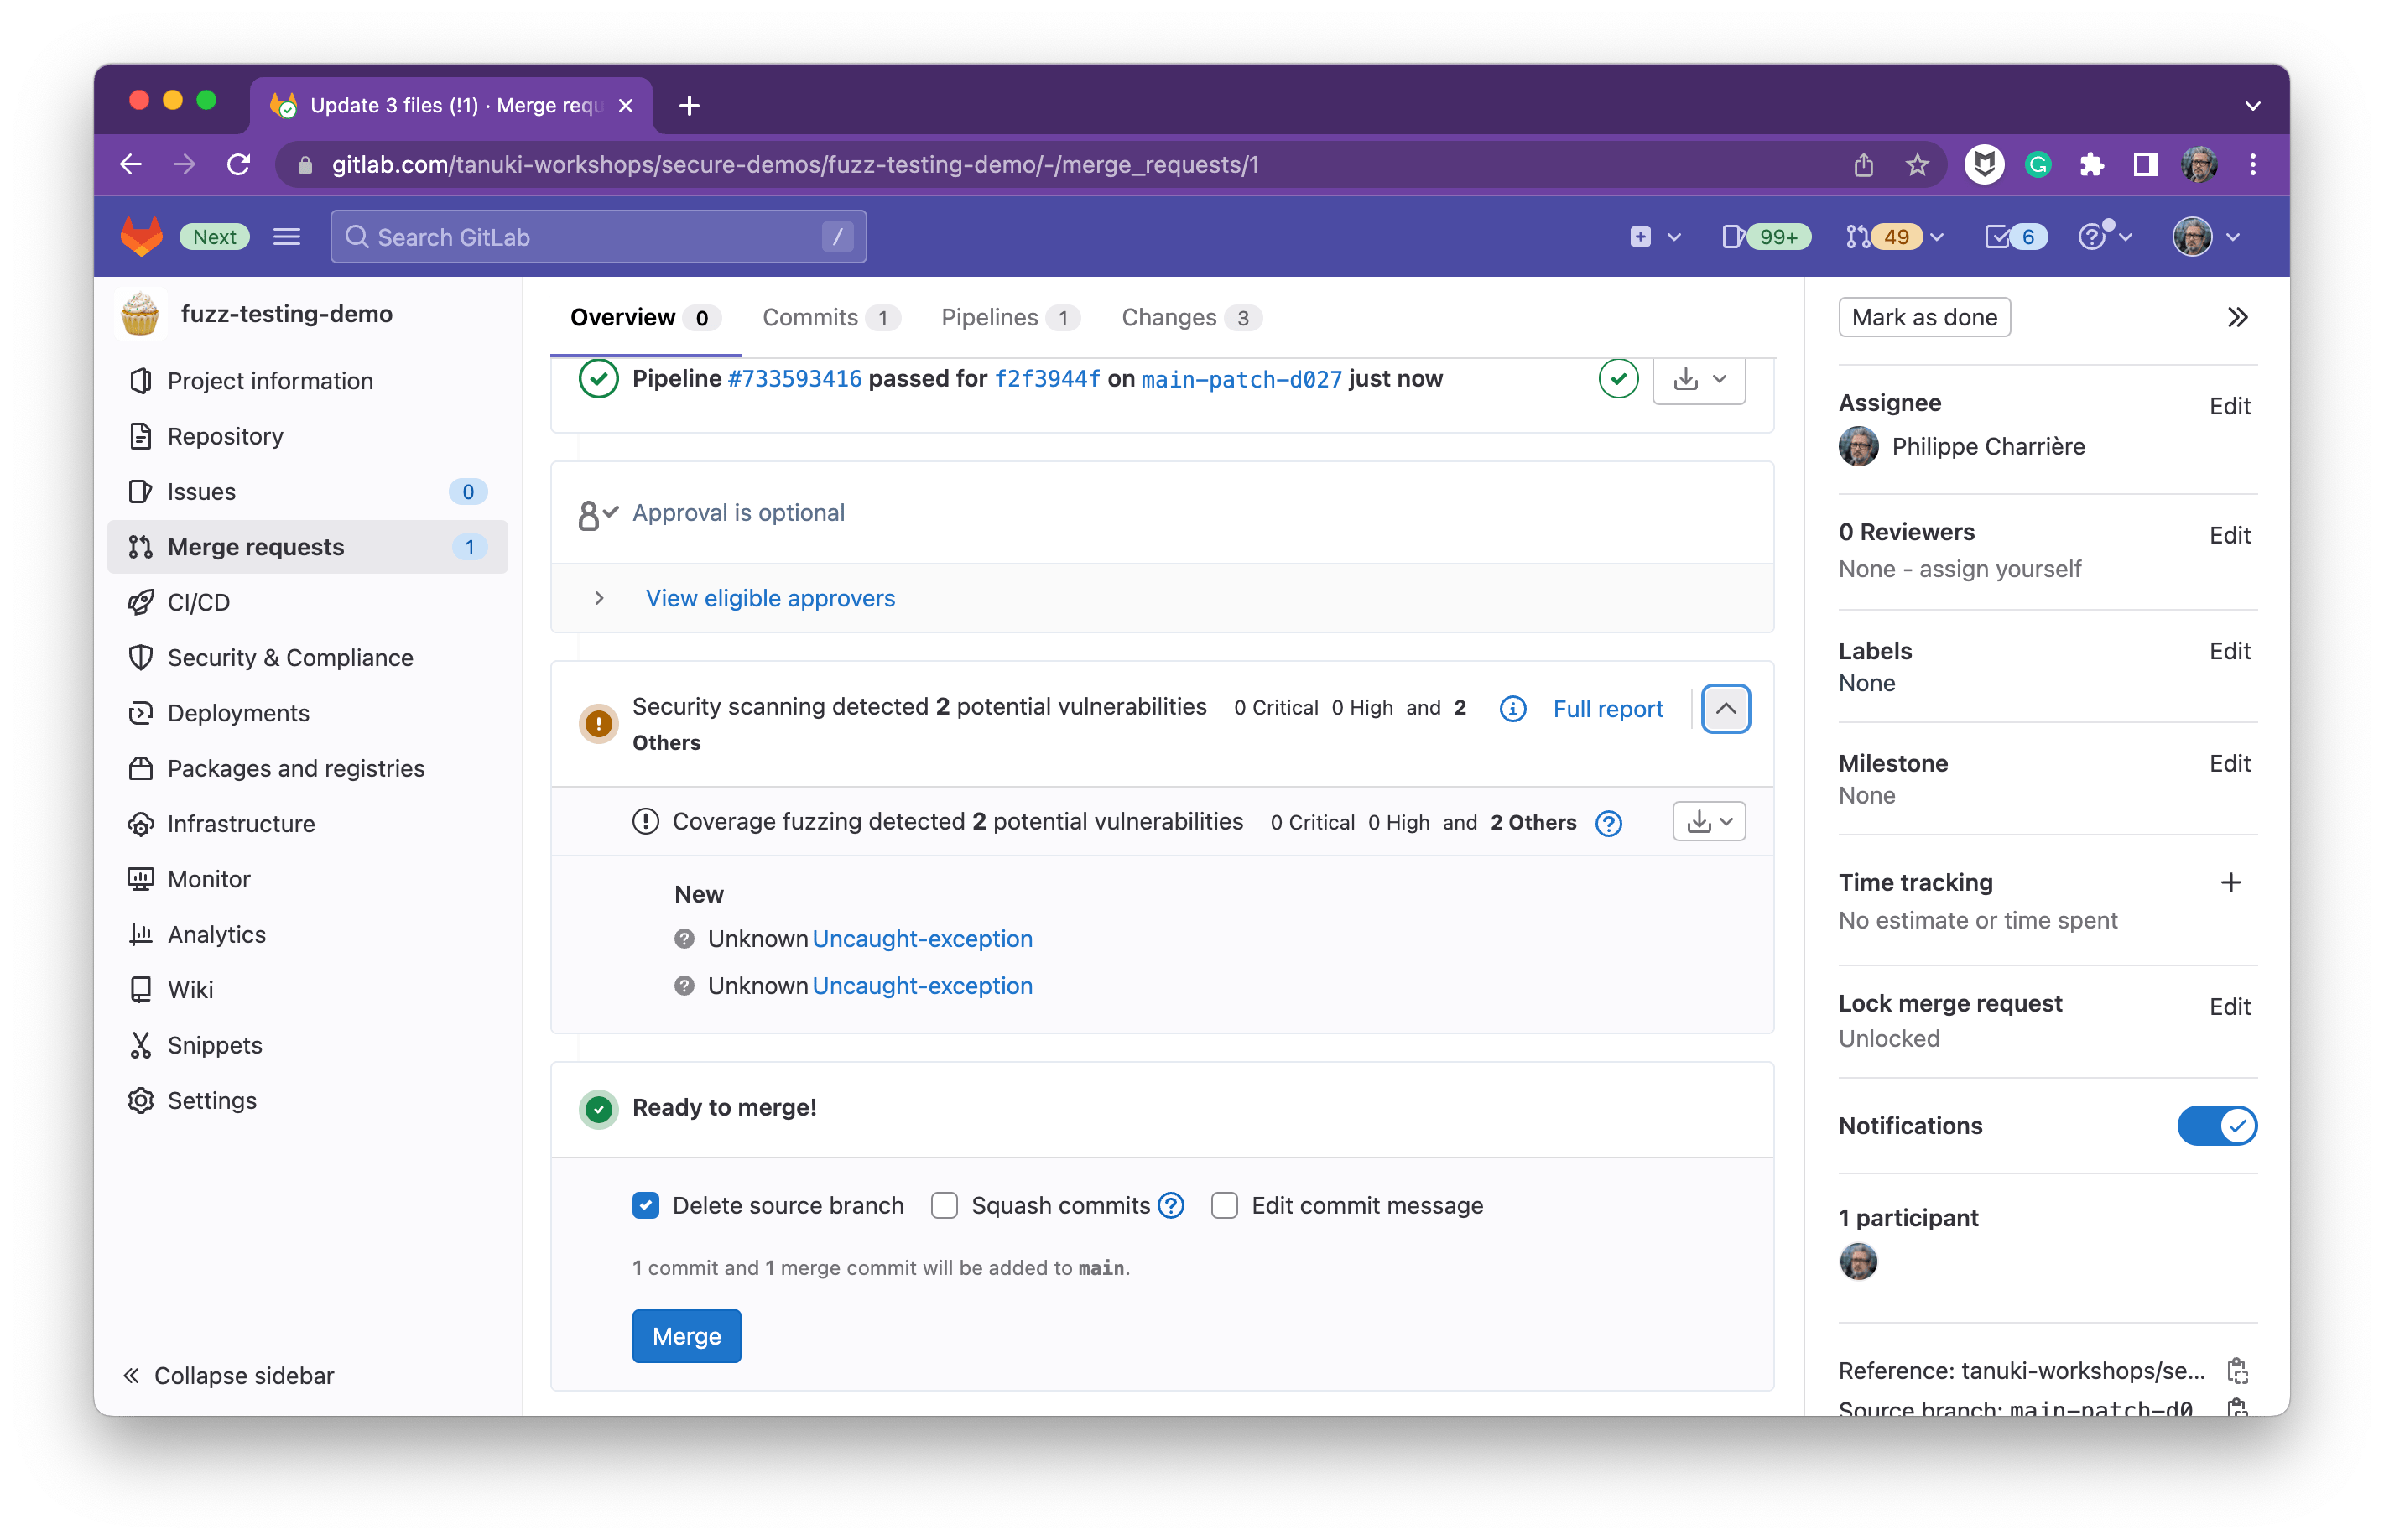The height and width of the screenshot is (1540, 2384).
Task: Click the add time entry plus icon
Action: [x=2230, y=882]
